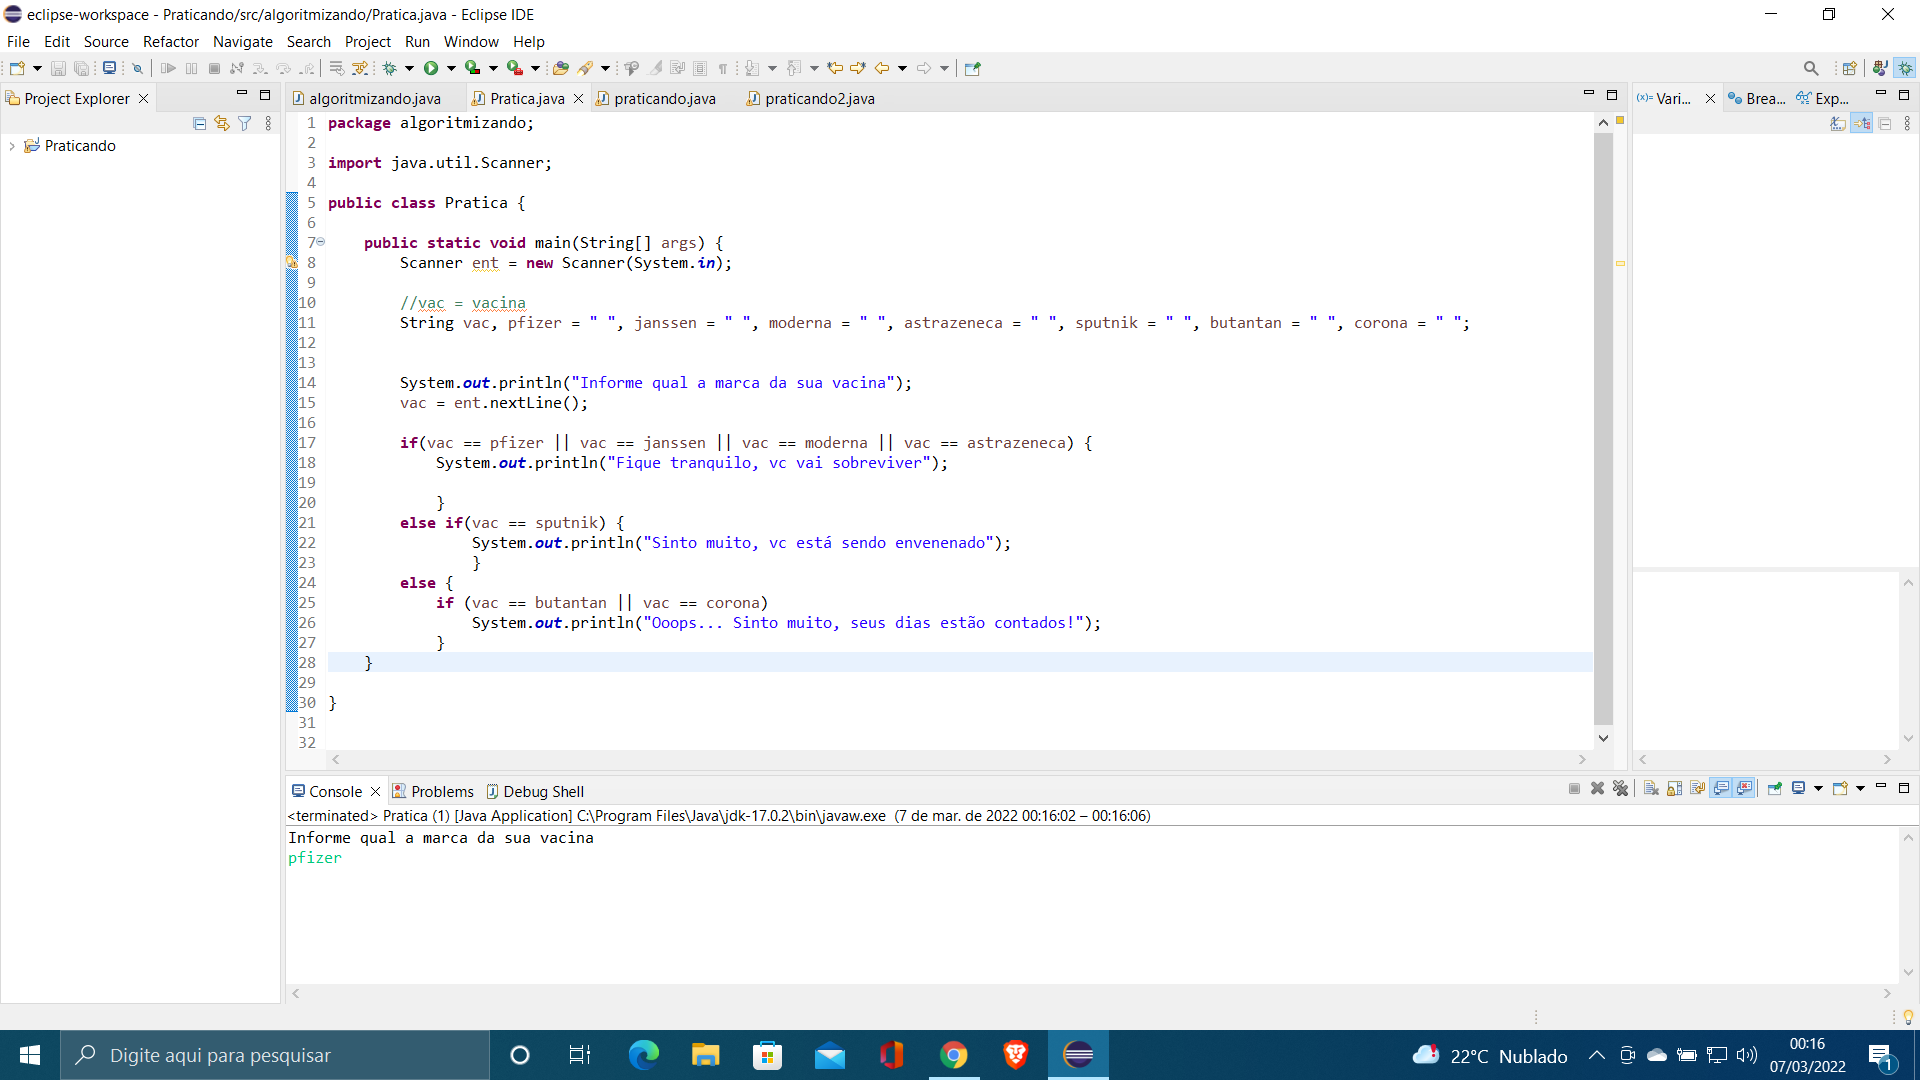Viewport: 1920px width, 1080px height.
Task: Open the Source menu
Action: click(106, 41)
